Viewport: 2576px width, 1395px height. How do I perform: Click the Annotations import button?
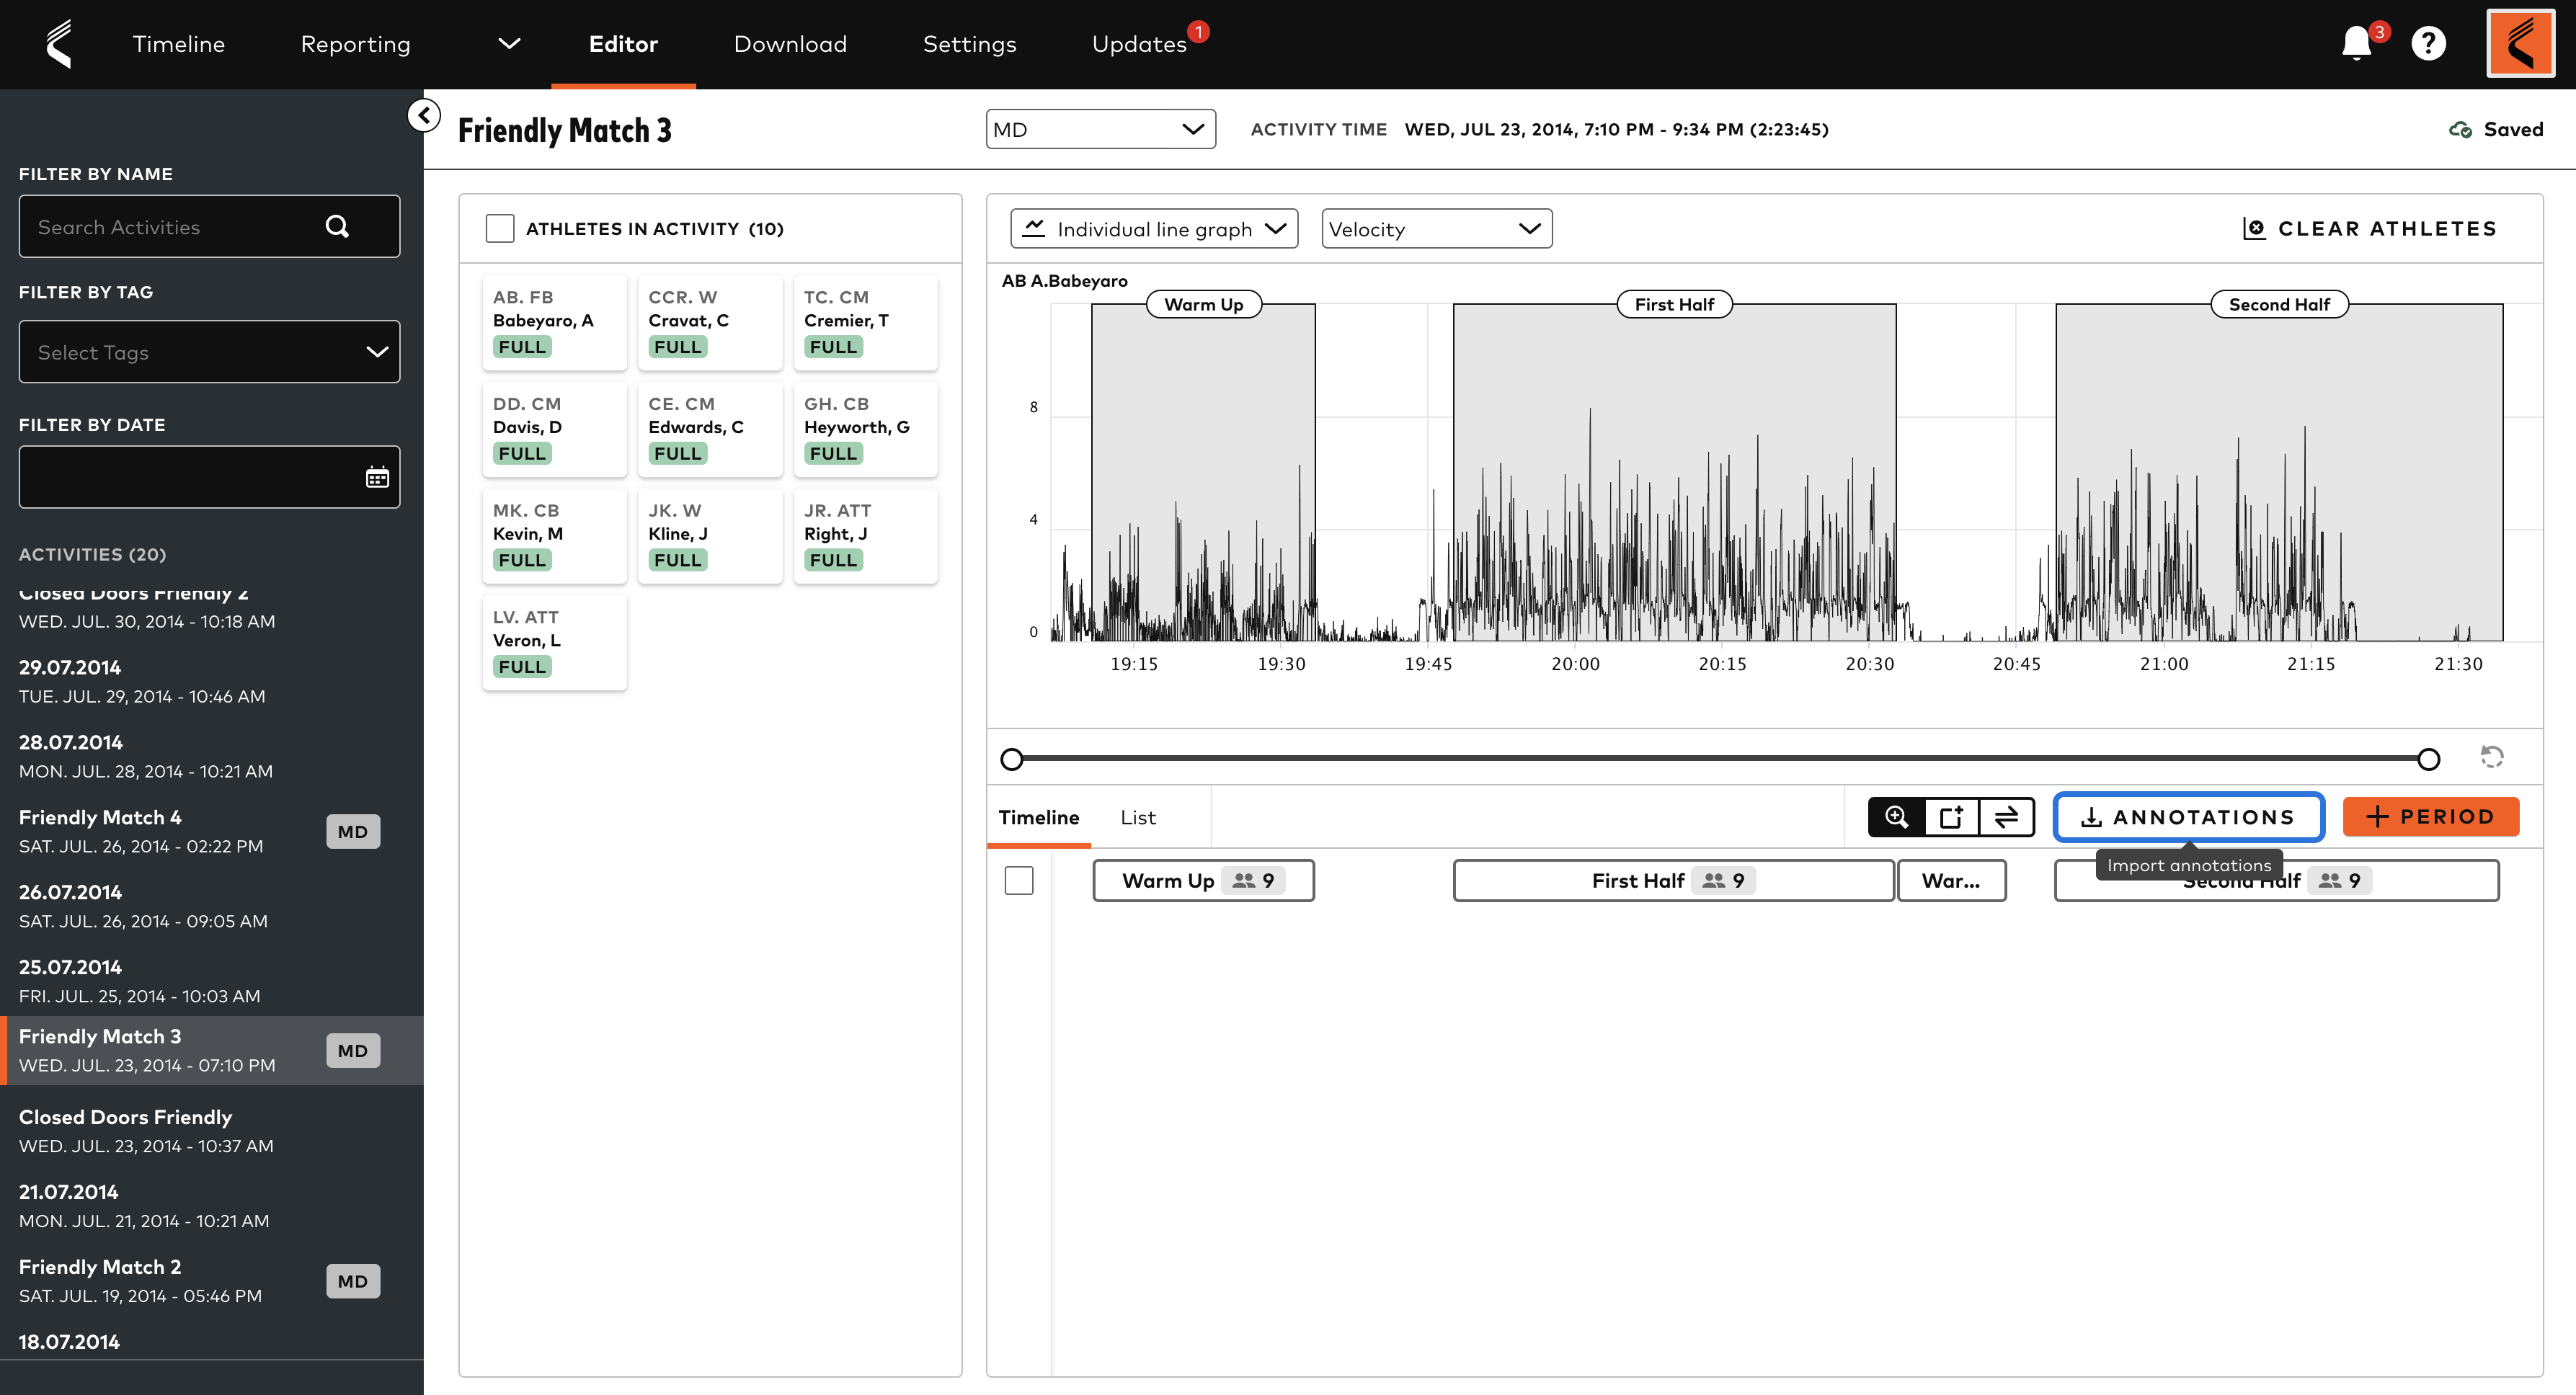pos(2189,816)
